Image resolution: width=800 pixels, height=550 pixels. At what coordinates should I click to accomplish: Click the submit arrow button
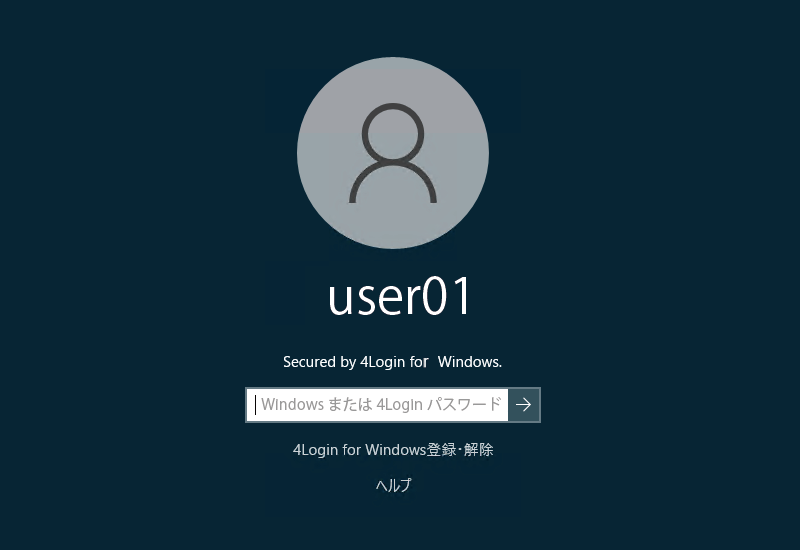tap(524, 405)
